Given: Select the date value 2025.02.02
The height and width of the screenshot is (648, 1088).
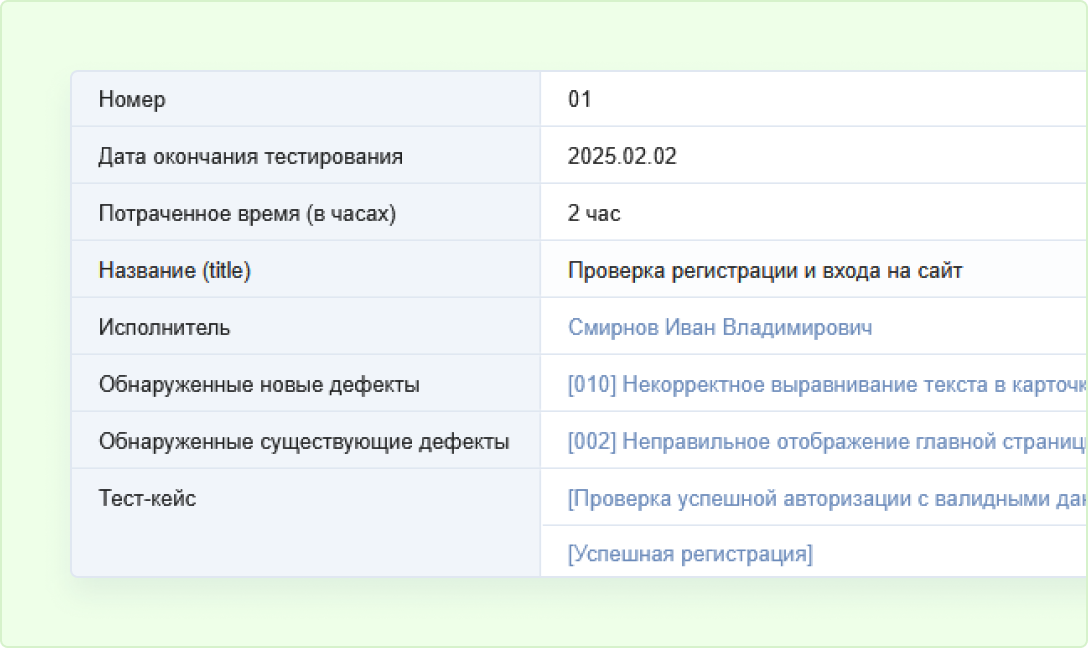Looking at the screenshot, I should point(622,156).
